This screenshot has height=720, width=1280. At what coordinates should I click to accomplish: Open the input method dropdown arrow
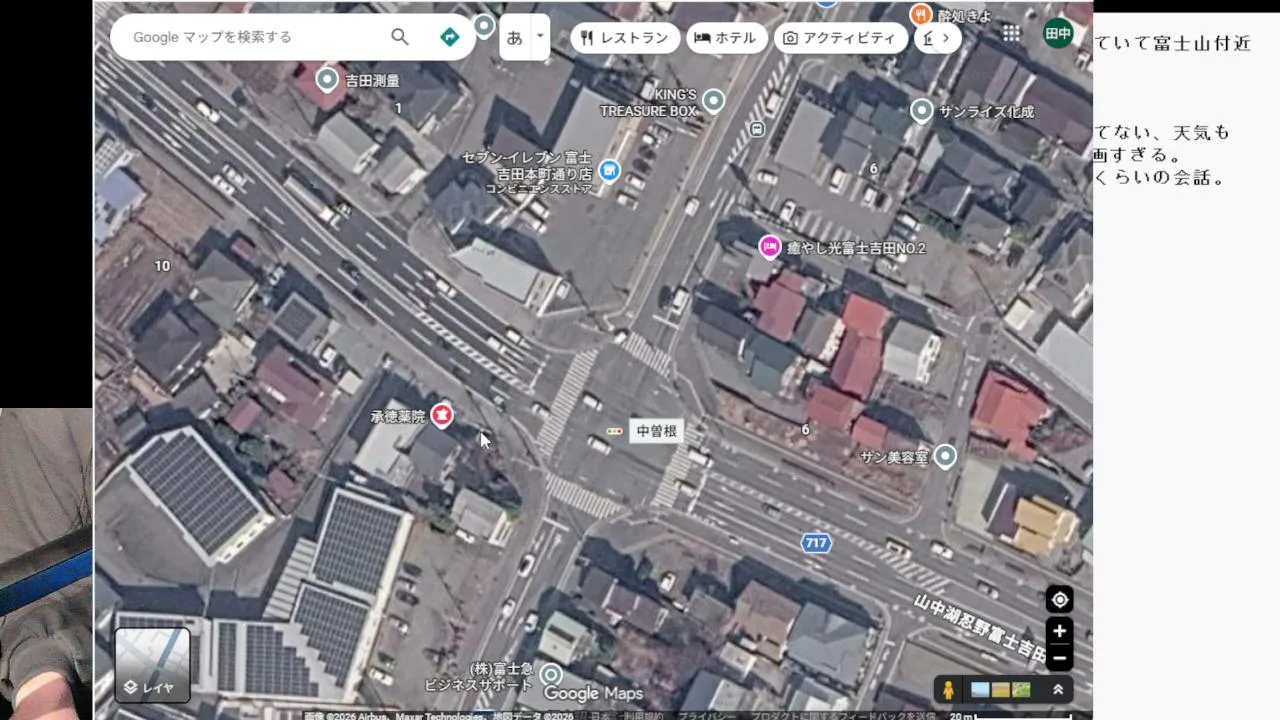point(540,36)
